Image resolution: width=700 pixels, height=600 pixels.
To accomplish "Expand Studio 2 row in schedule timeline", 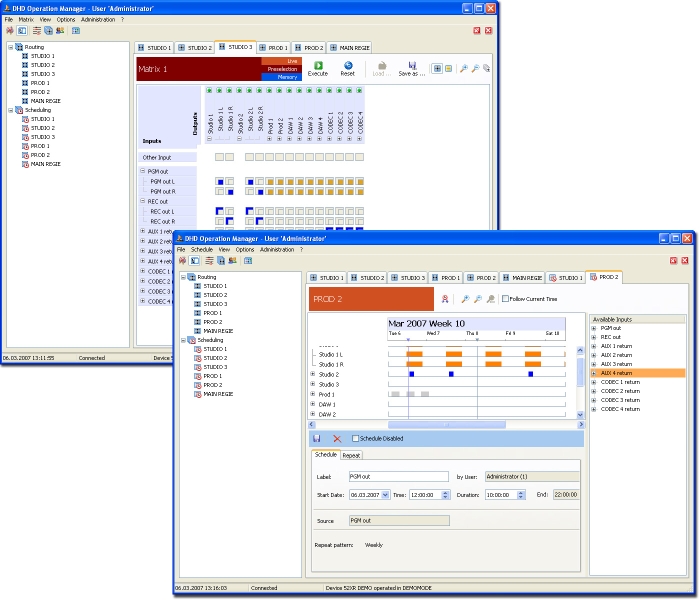I will pyautogui.click(x=313, y=374).
